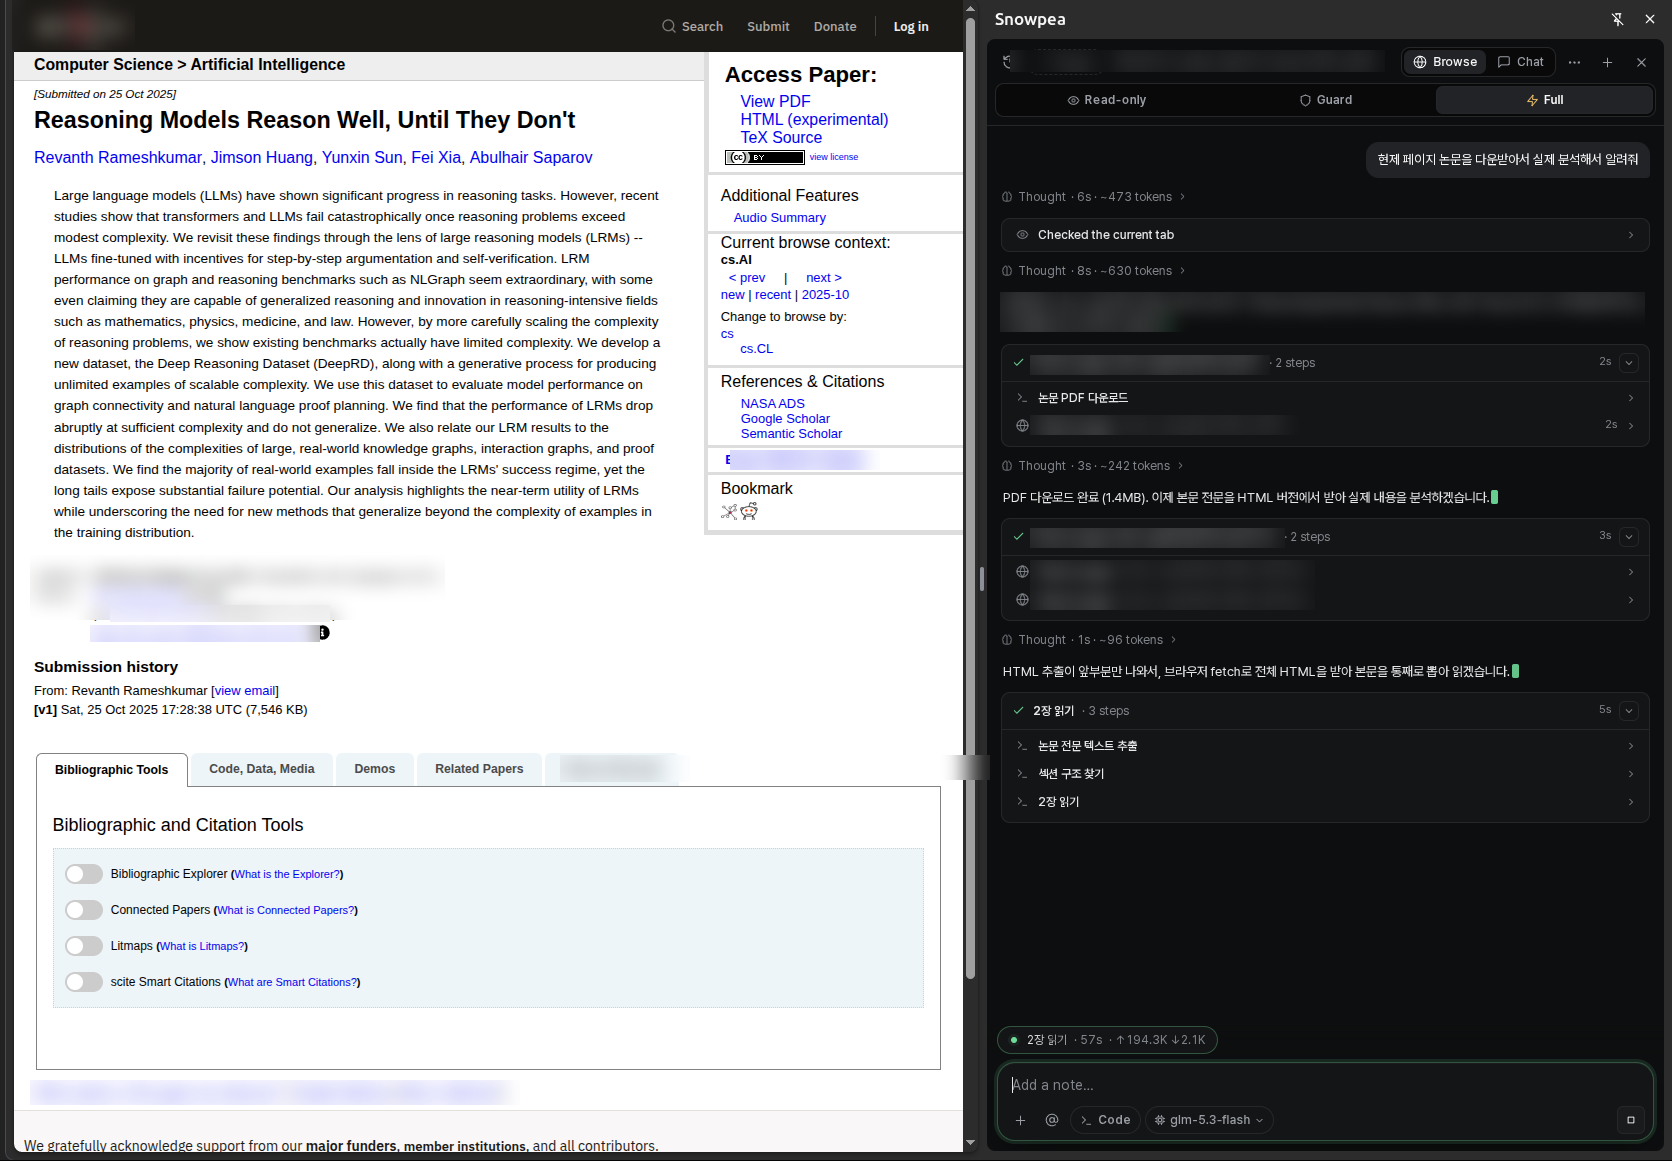Expand the '섹션 구조 찾기' step
This screenshot has height=1161, width=1672.
pos(1325,774)
